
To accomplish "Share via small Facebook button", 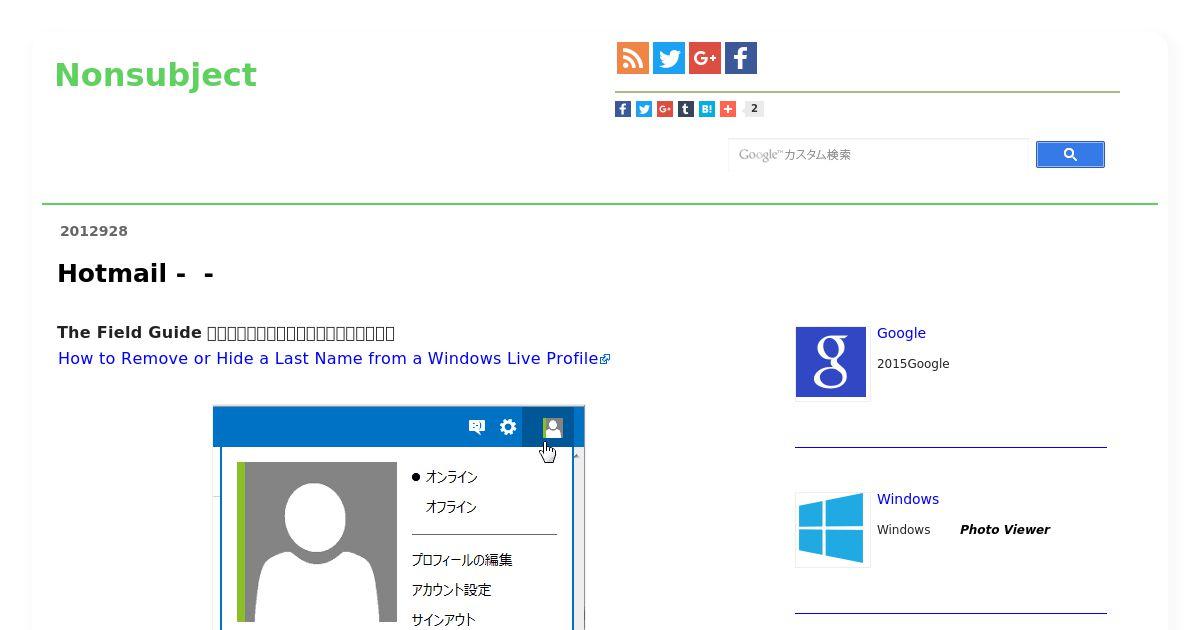I will [x=623, y=109].
